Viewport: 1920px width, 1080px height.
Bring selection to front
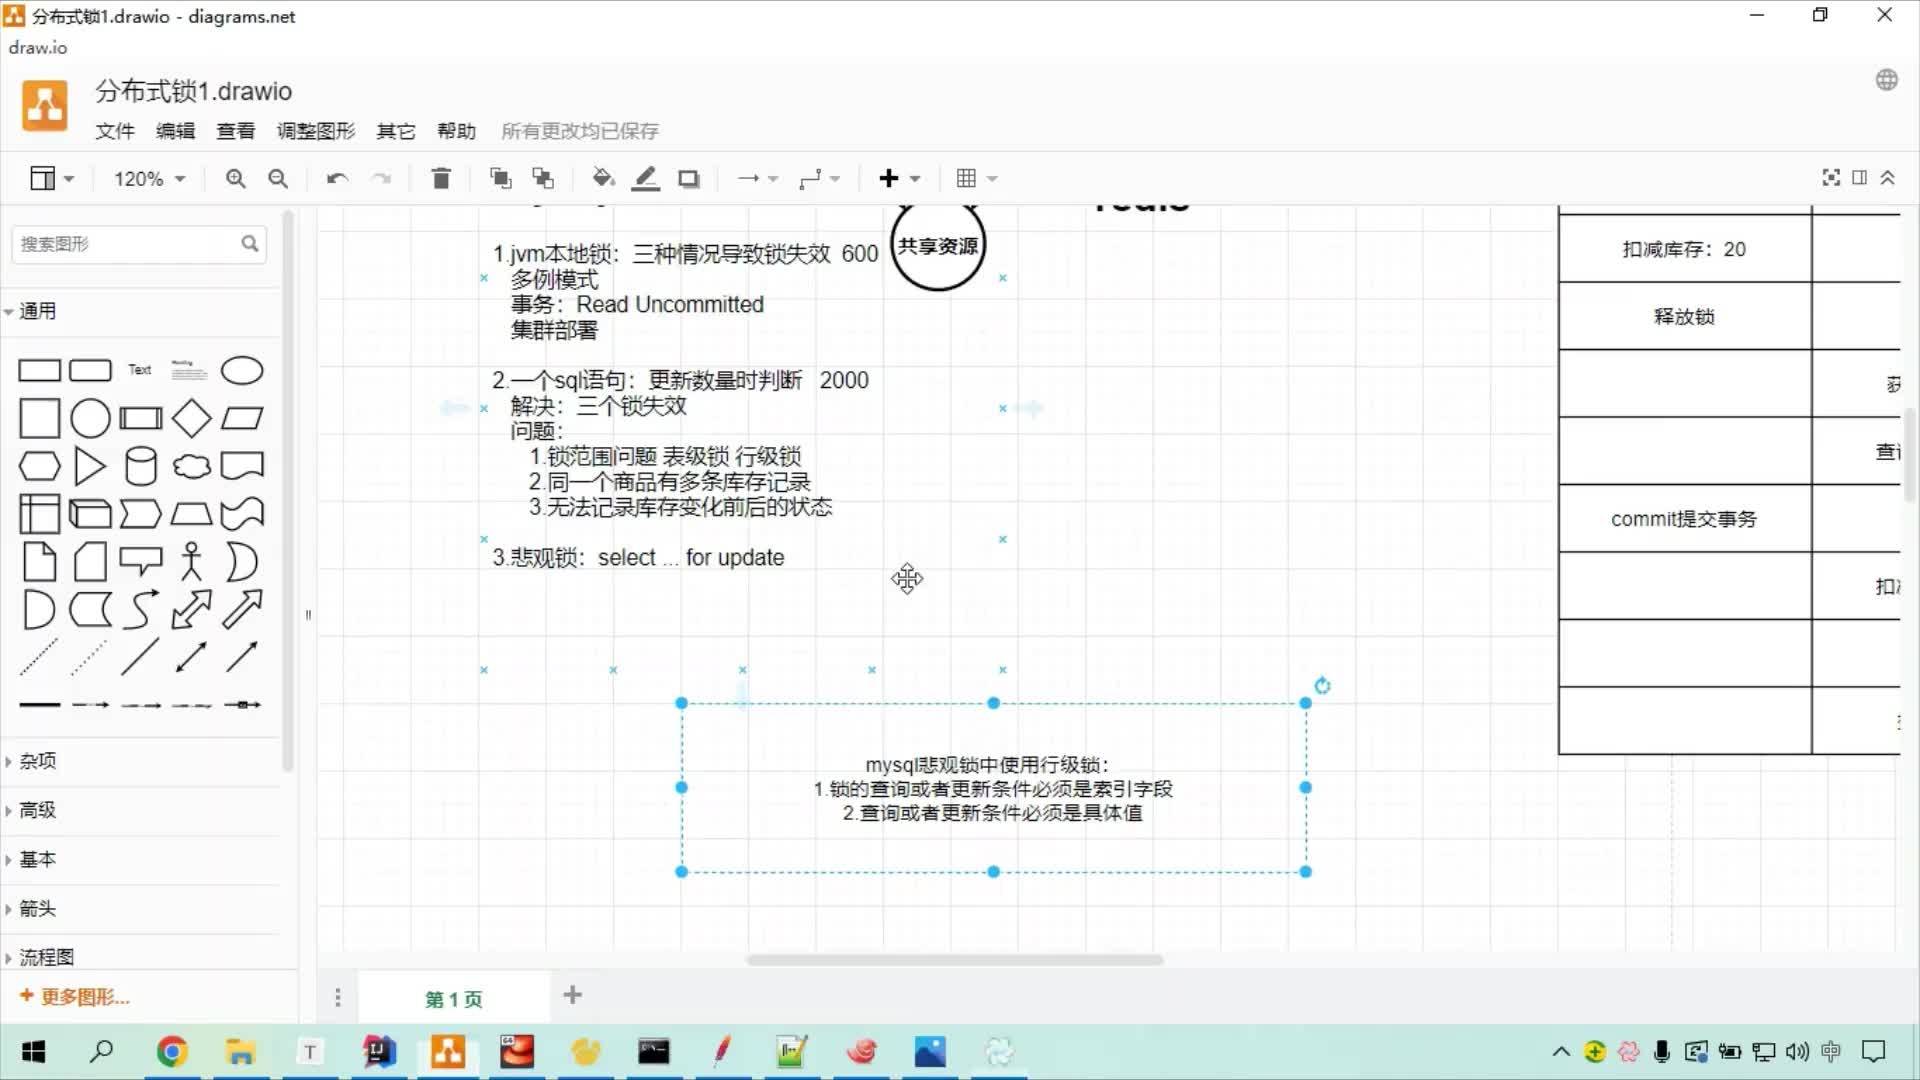pos(500,179)
